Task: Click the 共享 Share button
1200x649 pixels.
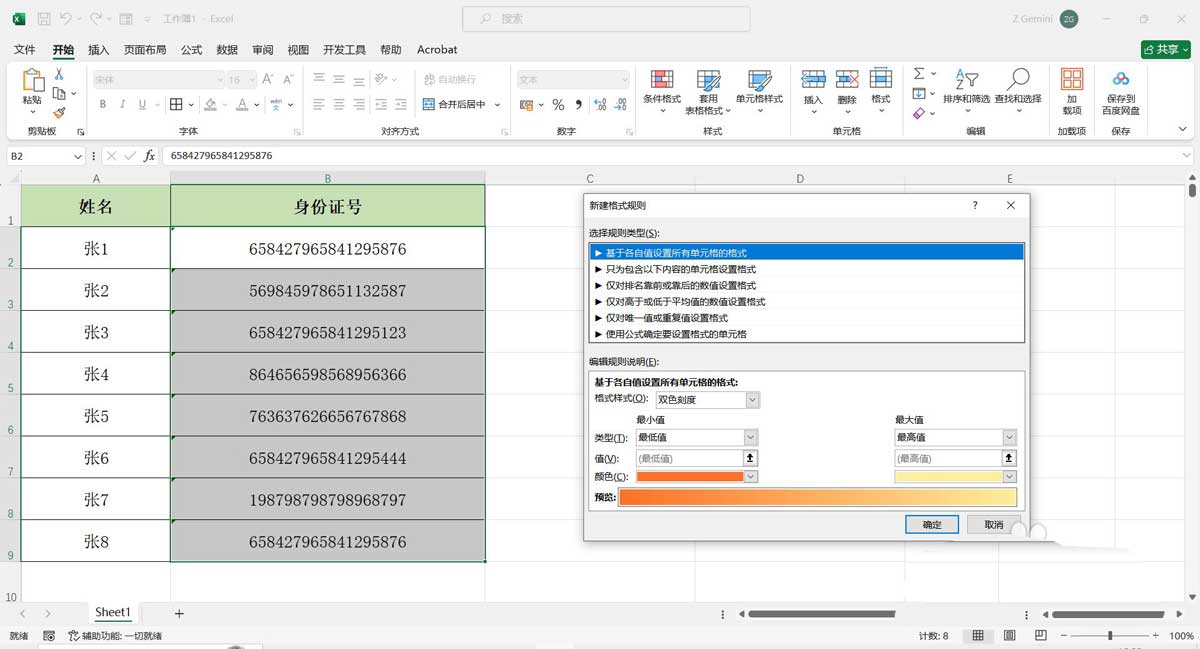Action: 1165,49
